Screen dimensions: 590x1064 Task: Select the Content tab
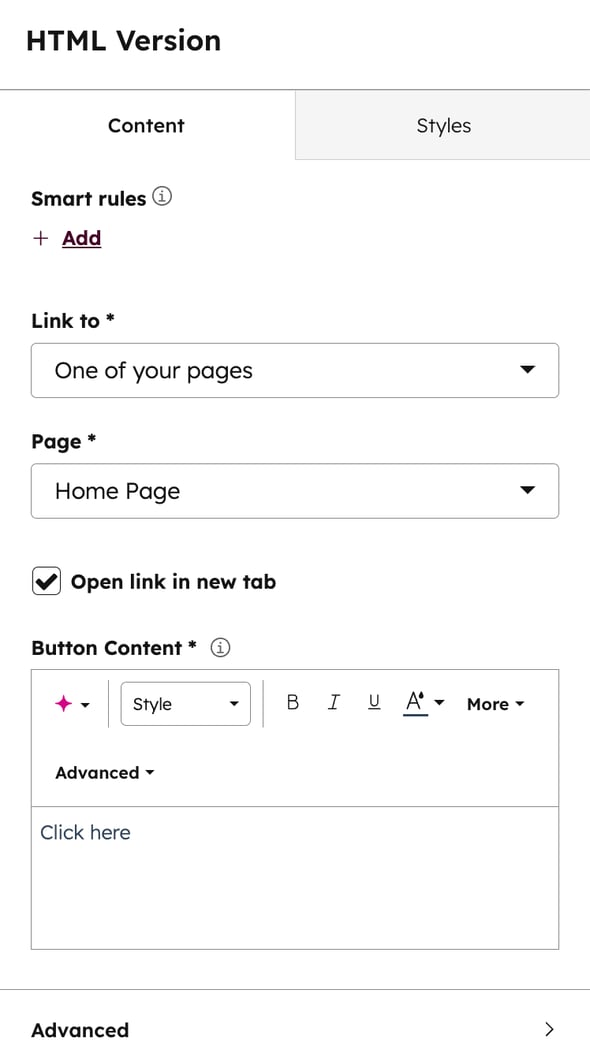[x=146, y=125]
